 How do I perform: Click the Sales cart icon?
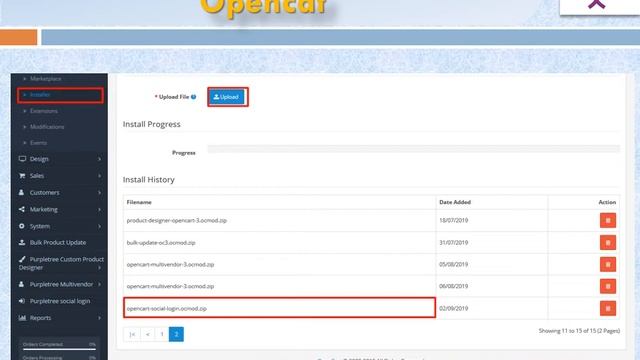[x=22, y=176]
